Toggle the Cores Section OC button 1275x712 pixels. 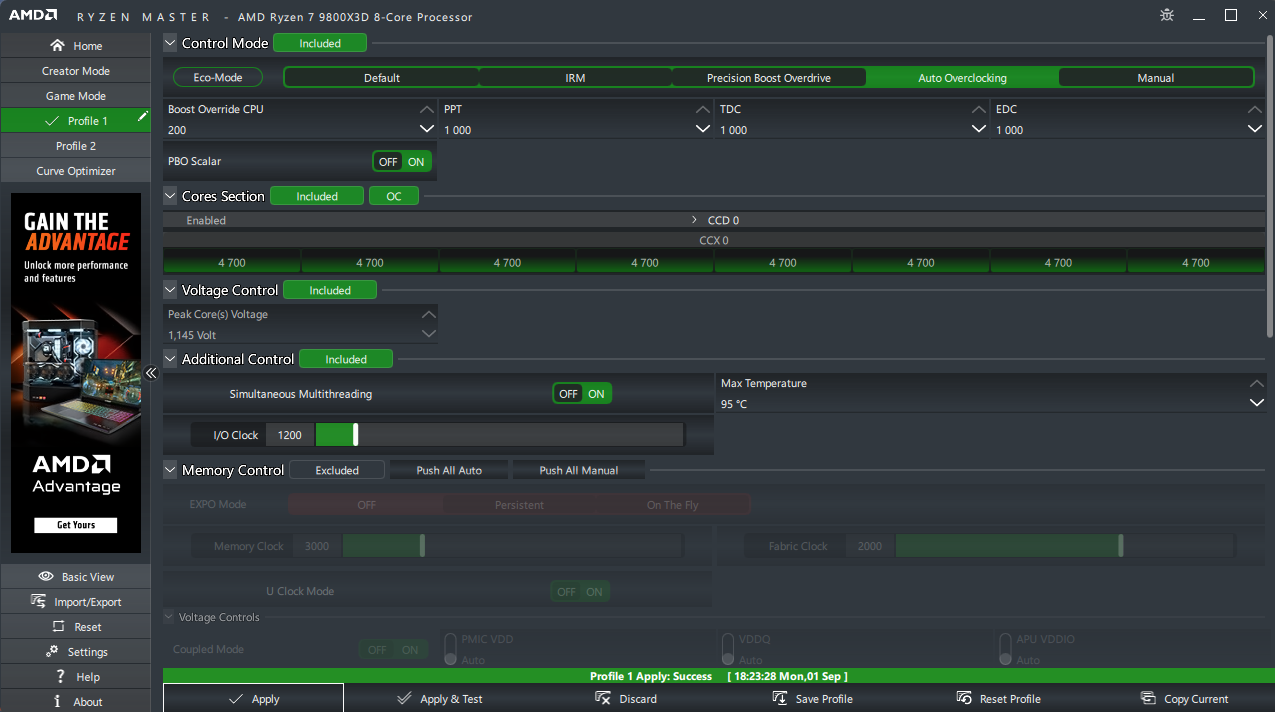pyautogui.click(x=394, y=196)
